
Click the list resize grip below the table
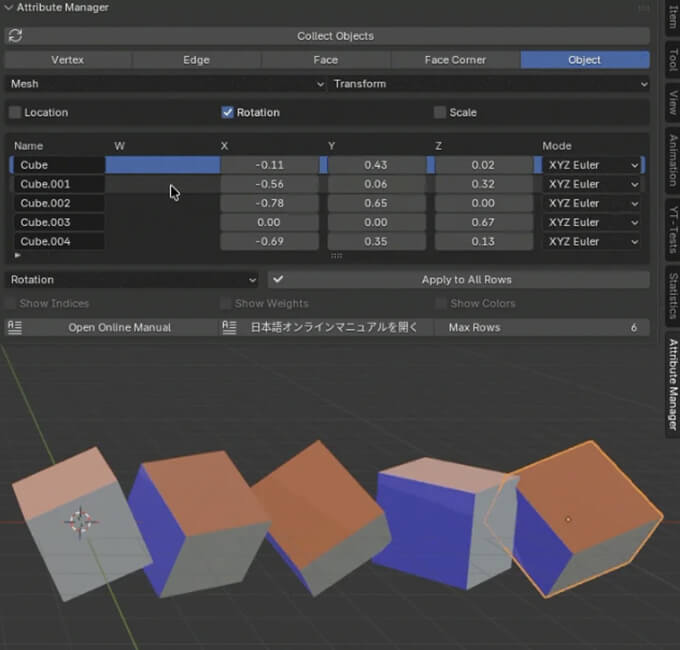tap(336, 256)
